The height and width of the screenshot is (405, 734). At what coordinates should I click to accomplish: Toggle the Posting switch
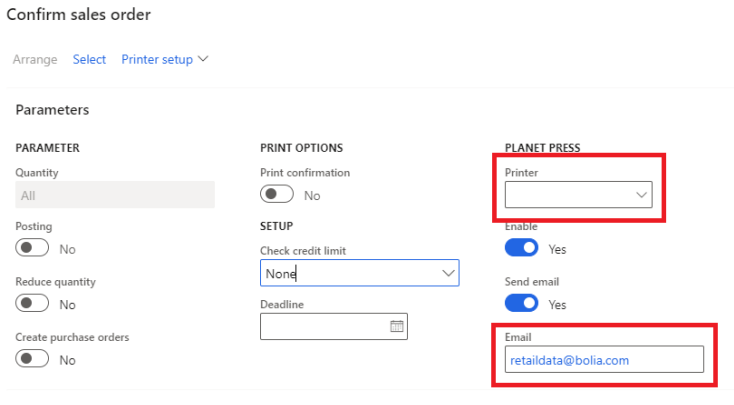pos(33,249)
